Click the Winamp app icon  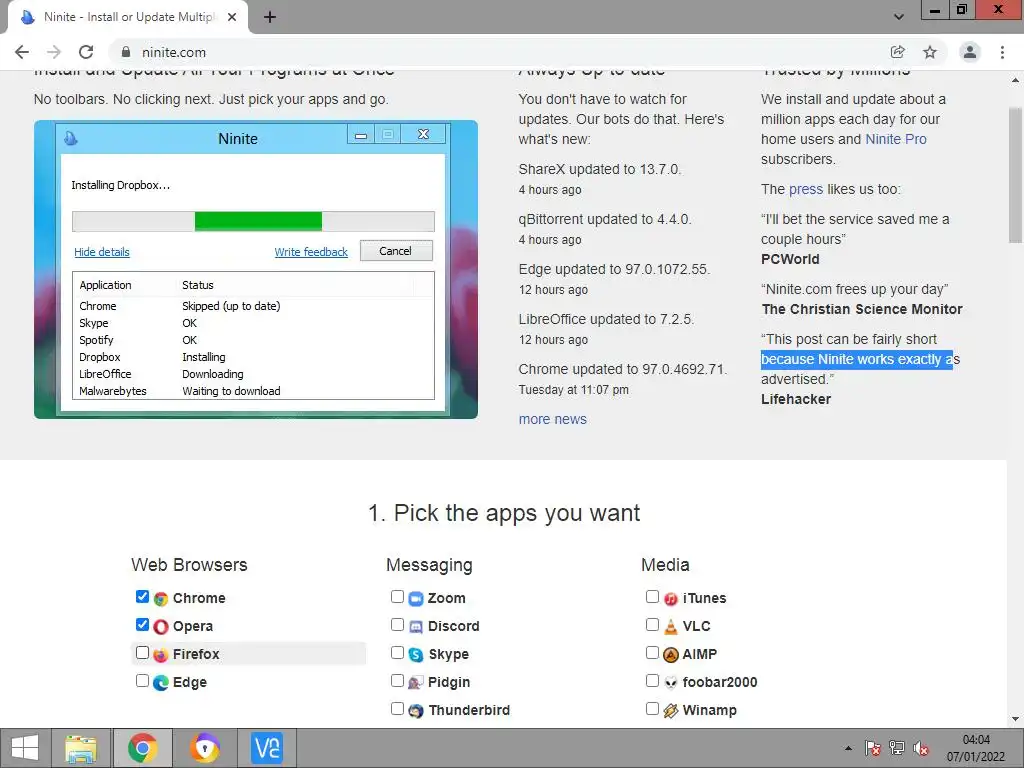(671, 711)
